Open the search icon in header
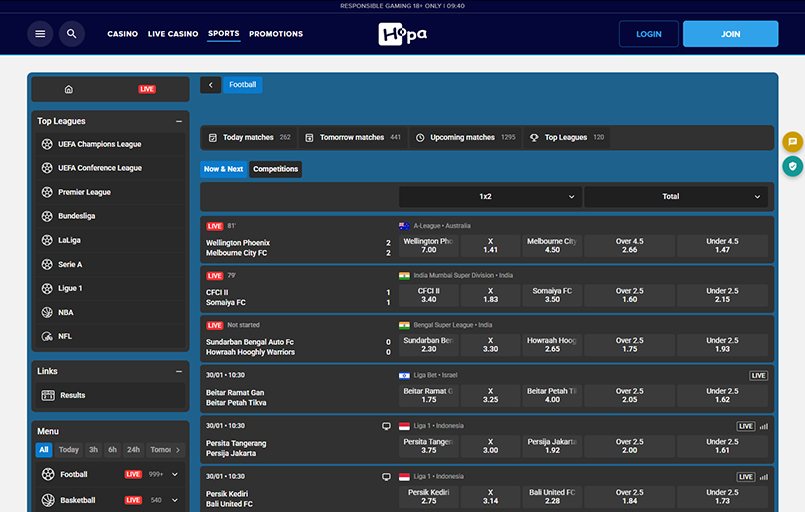Screen dimensions: 805x512 tap(72, 34)
